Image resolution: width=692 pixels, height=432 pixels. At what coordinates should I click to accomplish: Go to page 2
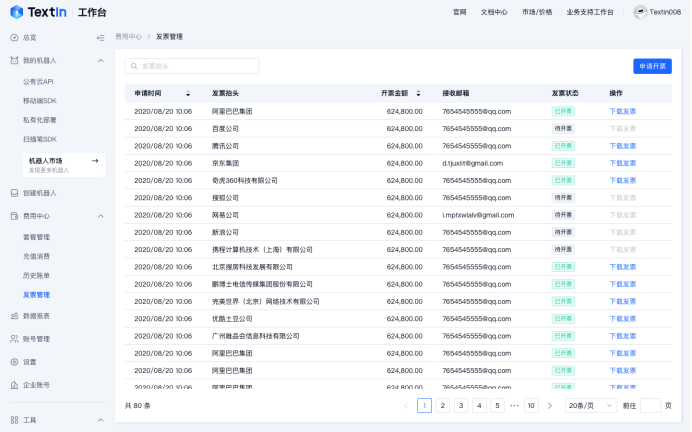click(x=443, y=406)
